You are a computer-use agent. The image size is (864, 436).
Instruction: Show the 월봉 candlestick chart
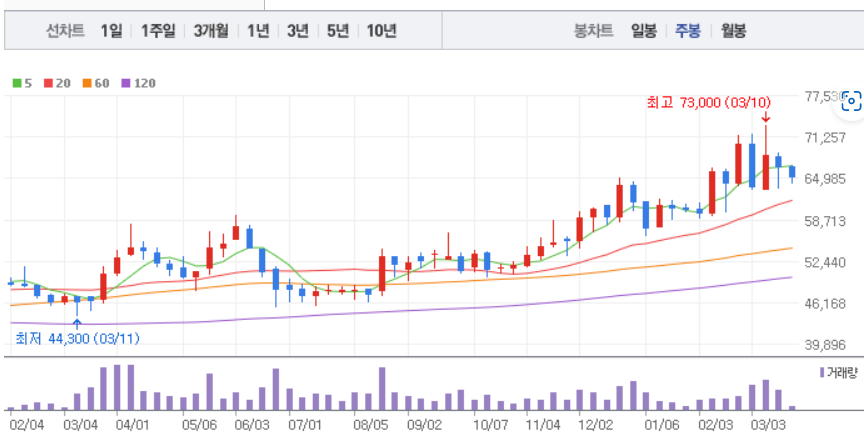[x=733, y=31]
